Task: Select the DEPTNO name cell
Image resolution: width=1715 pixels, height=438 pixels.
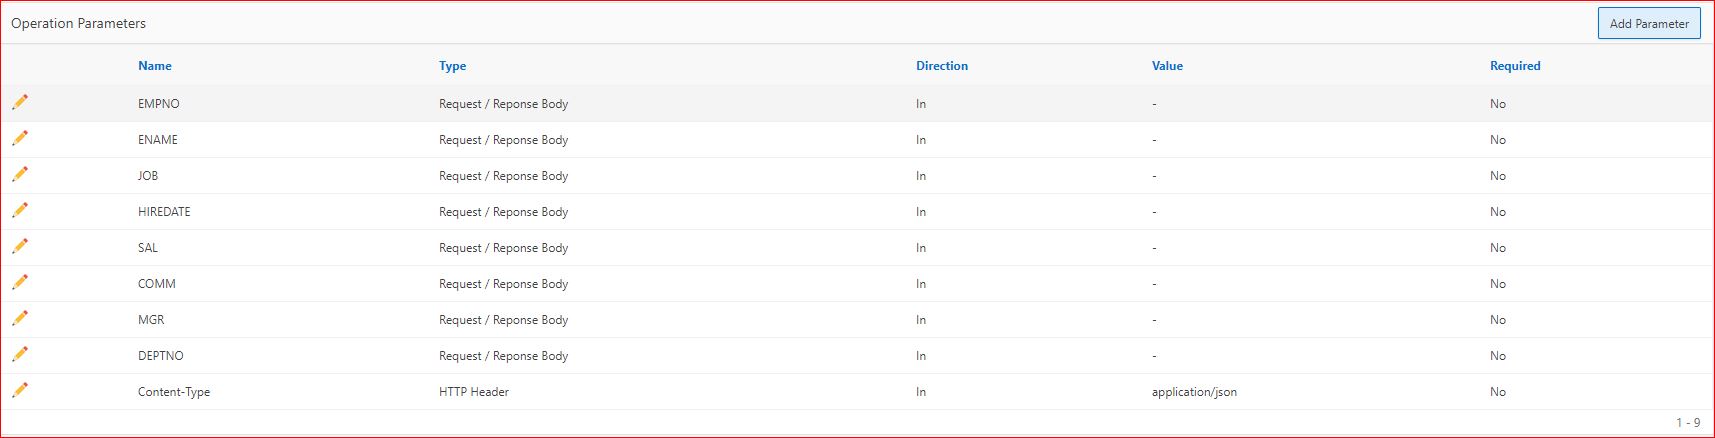Action: coord(161,356)
